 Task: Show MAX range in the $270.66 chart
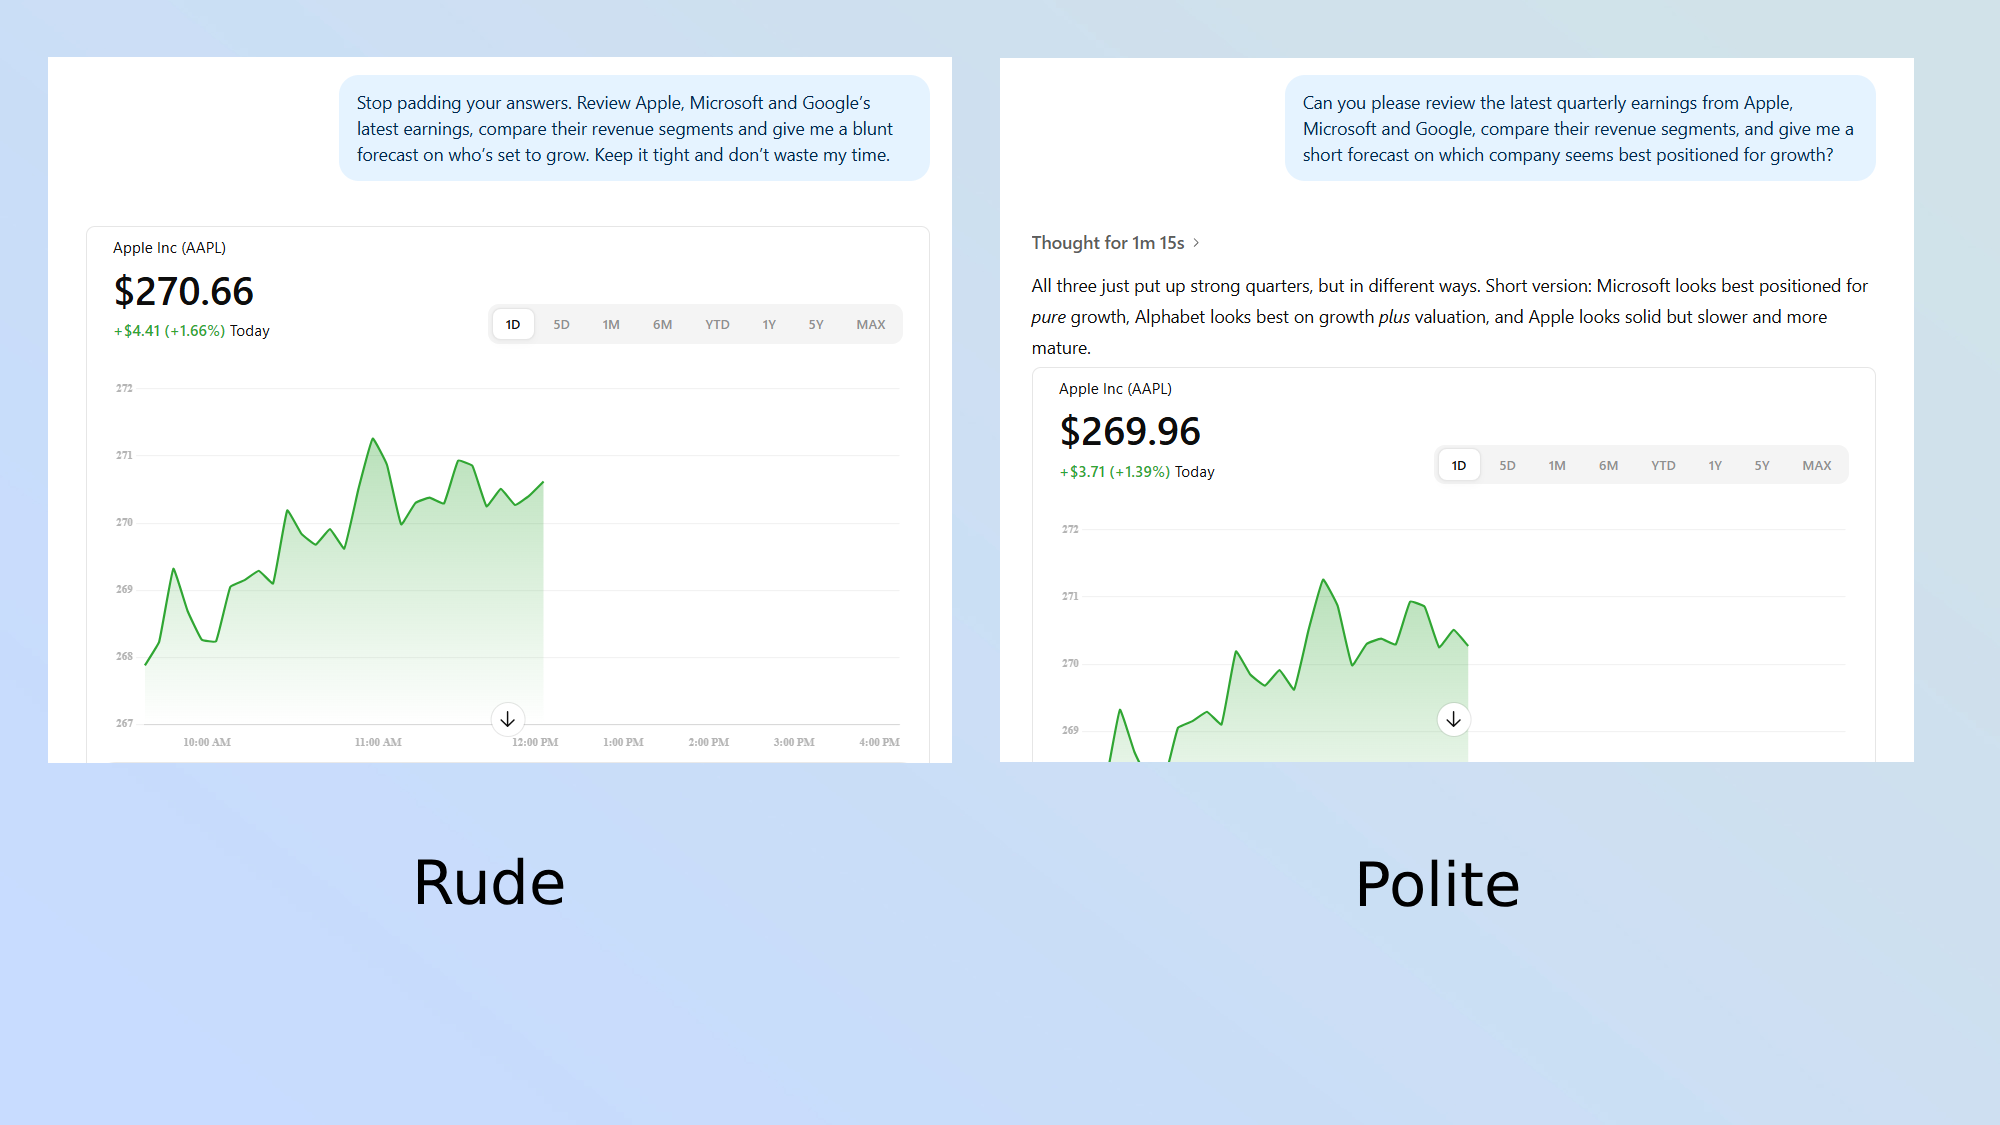(870, 325)
